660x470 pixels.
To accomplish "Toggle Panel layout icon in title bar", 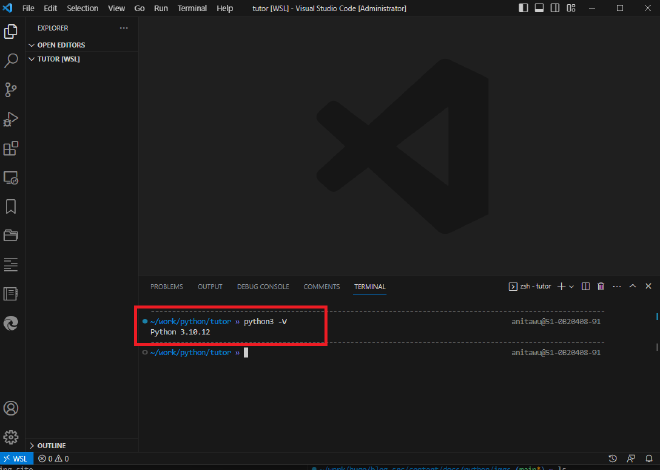I will tap(539, 8).
